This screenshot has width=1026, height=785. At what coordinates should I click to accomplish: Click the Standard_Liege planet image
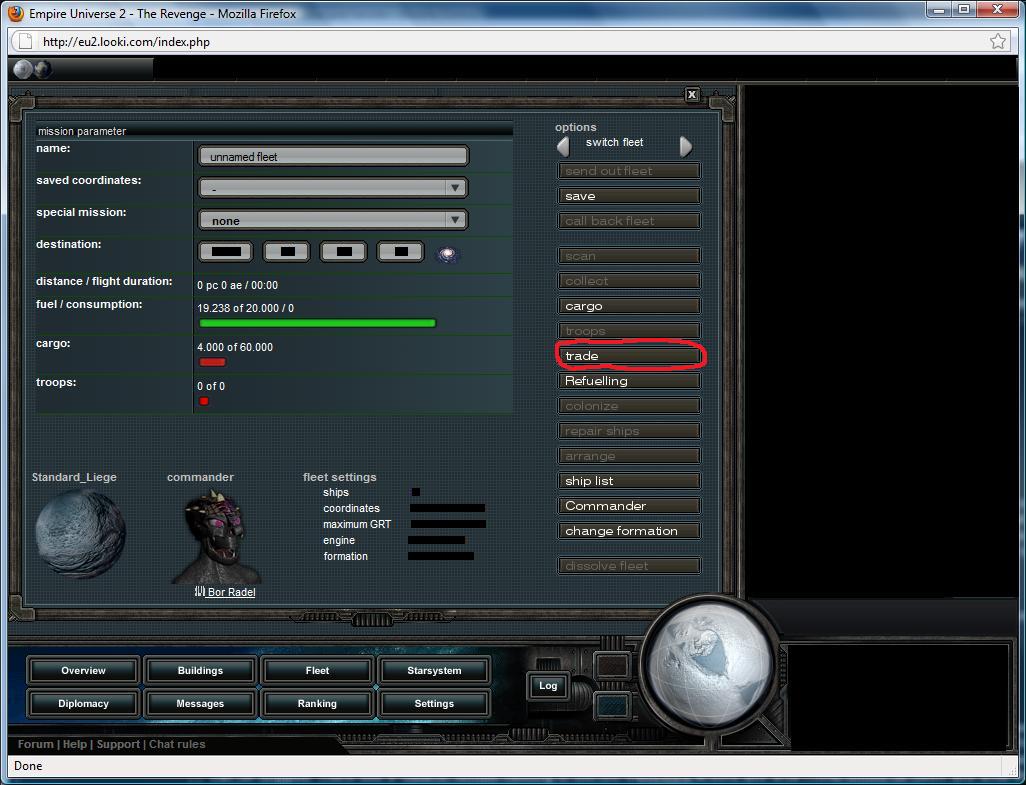click(x=80, y=534)
